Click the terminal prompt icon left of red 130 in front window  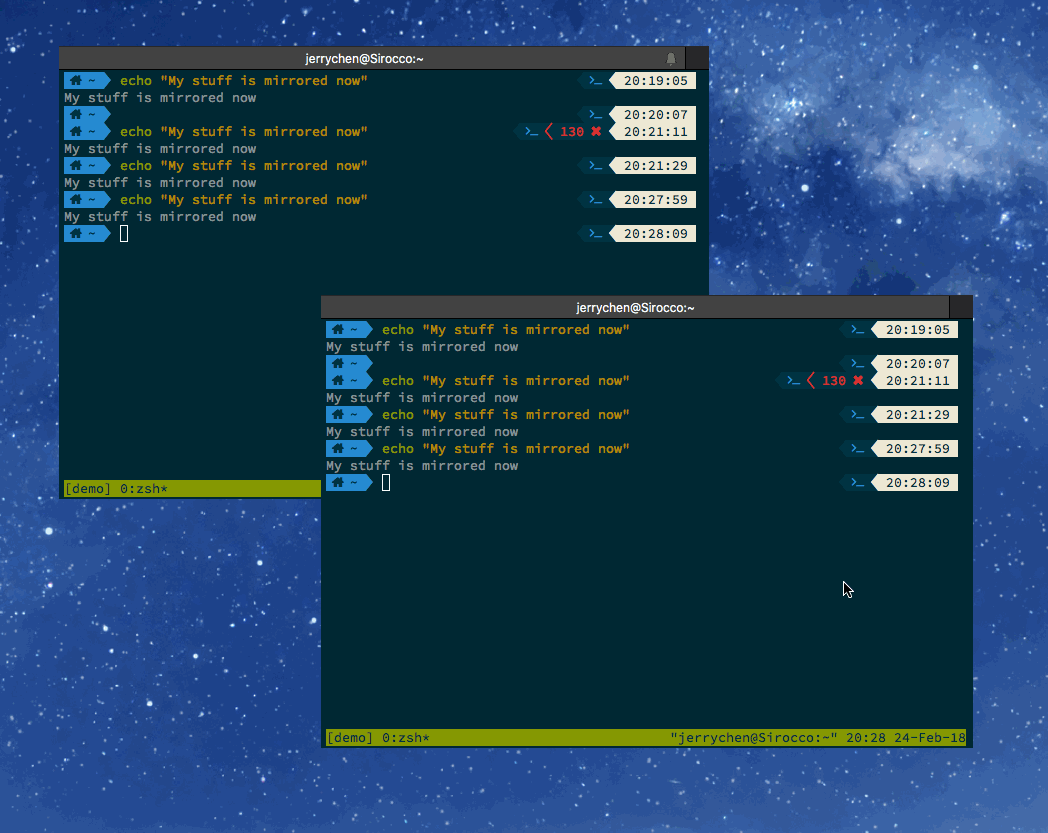pyautogui.click(x=793, y=381)
